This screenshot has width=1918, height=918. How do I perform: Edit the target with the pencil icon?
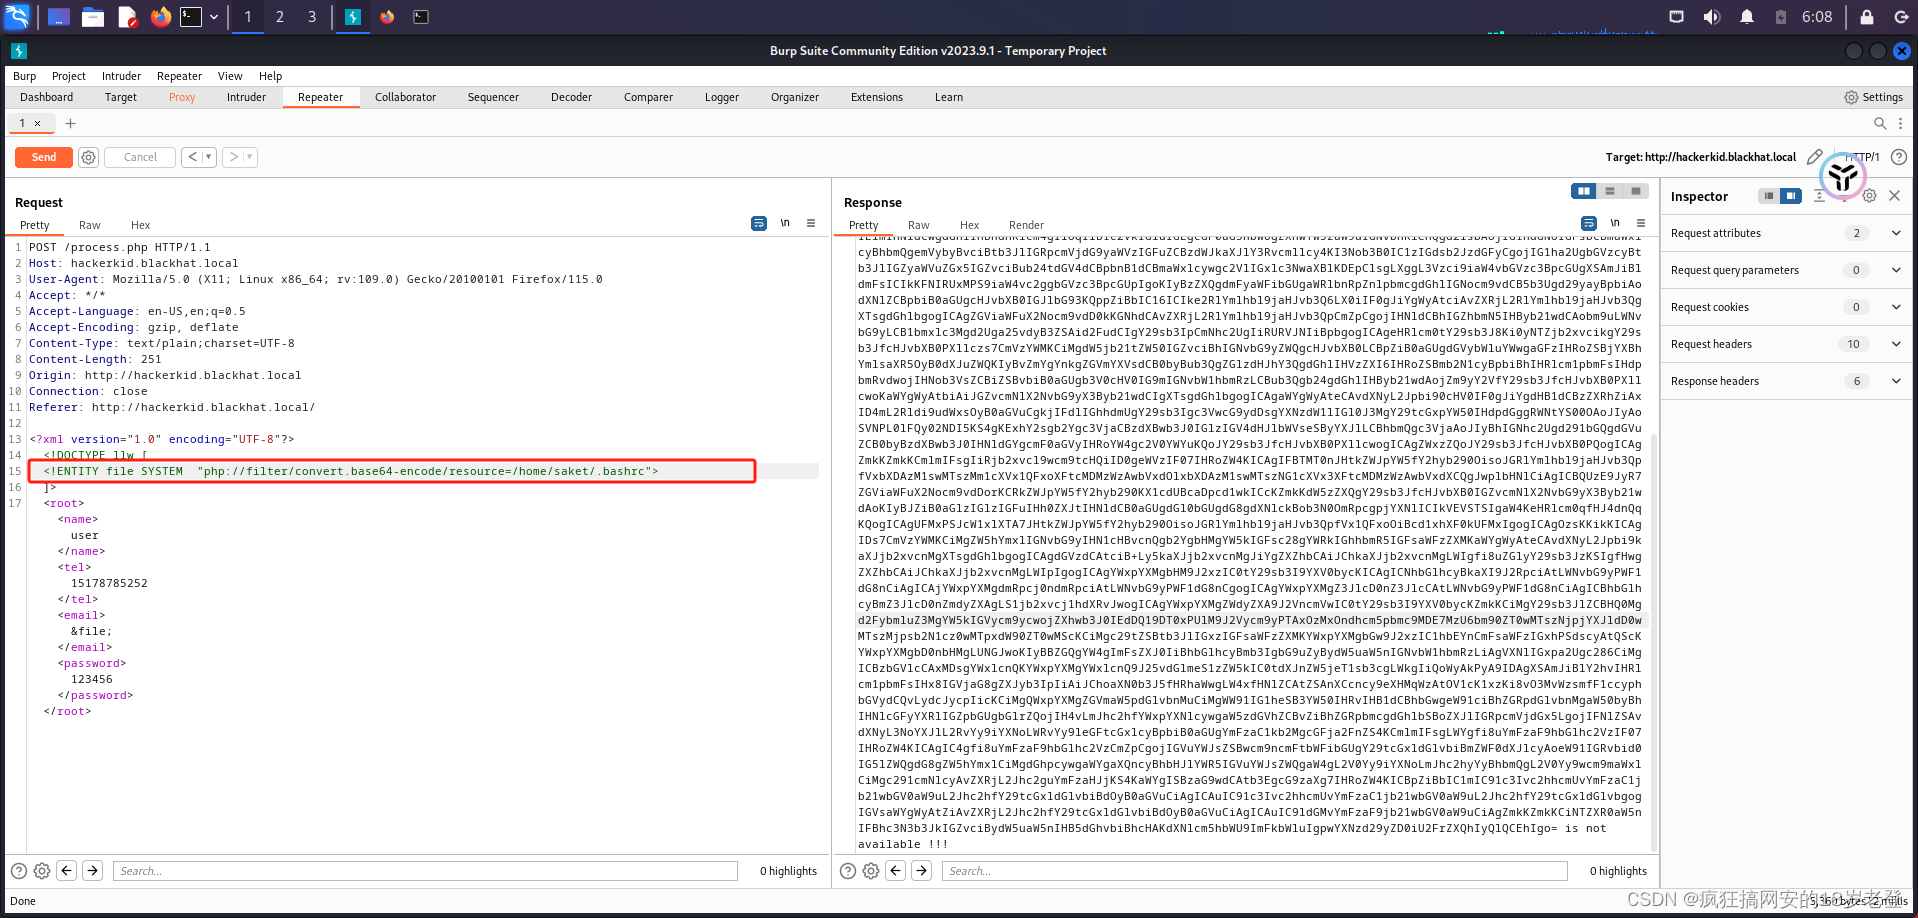coord(1814,157)
